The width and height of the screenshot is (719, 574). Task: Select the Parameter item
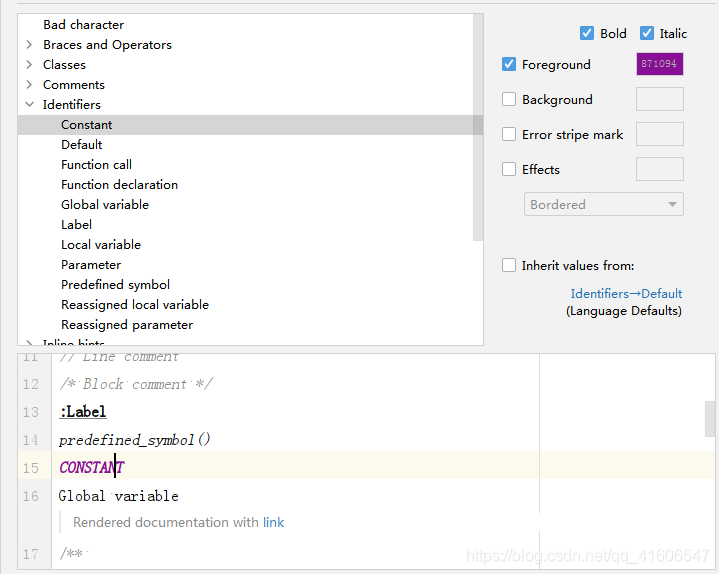(91, 265)
